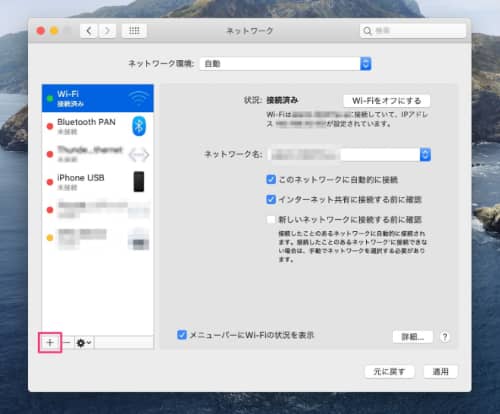Open the gear action menu
Viewport: 500px width, 414px height.
[84, 342]
